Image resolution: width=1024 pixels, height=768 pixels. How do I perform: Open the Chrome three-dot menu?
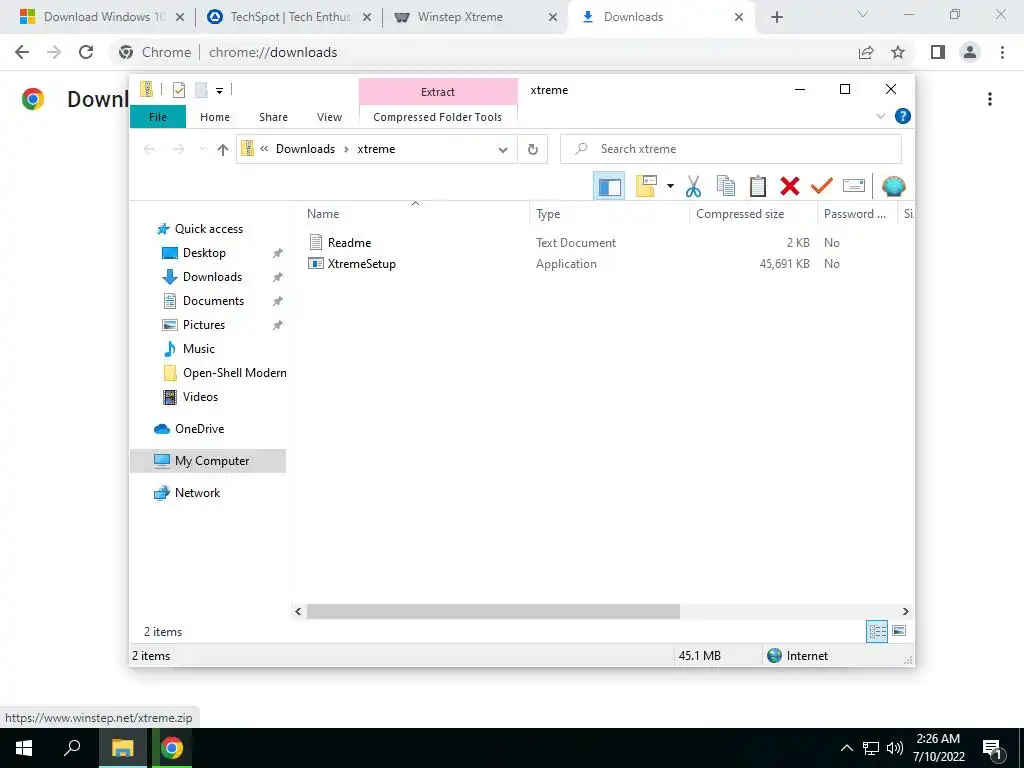click(1002, 52)
